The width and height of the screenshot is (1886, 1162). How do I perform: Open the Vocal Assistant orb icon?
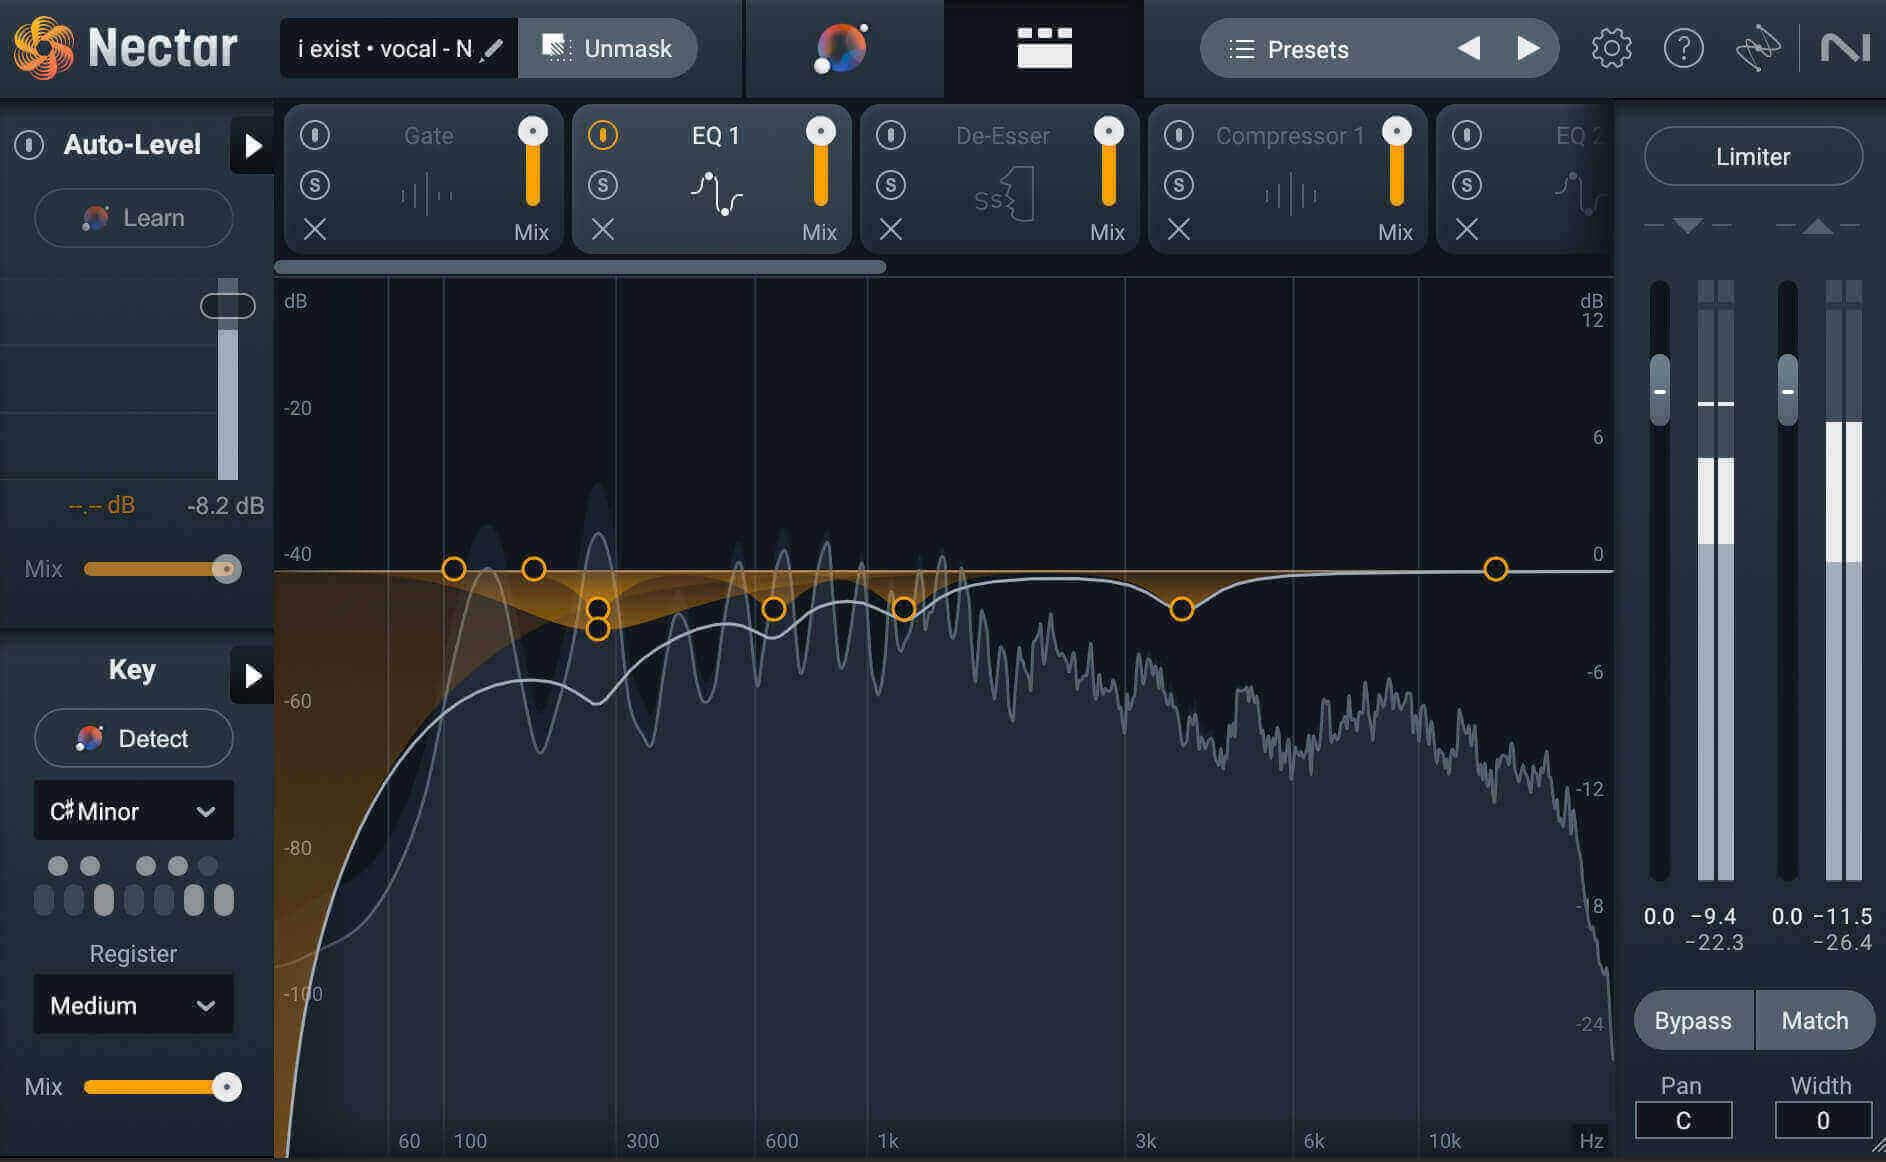[x=841, y=49]
